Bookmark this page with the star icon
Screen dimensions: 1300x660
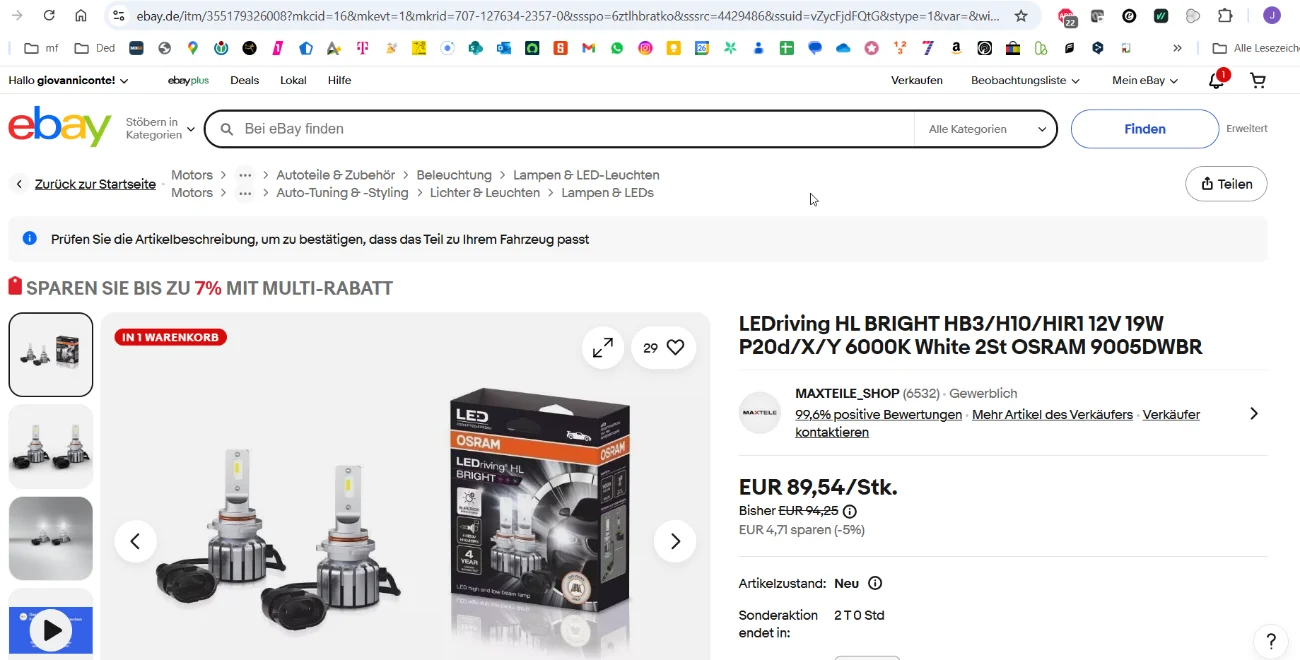(1021, 16)
